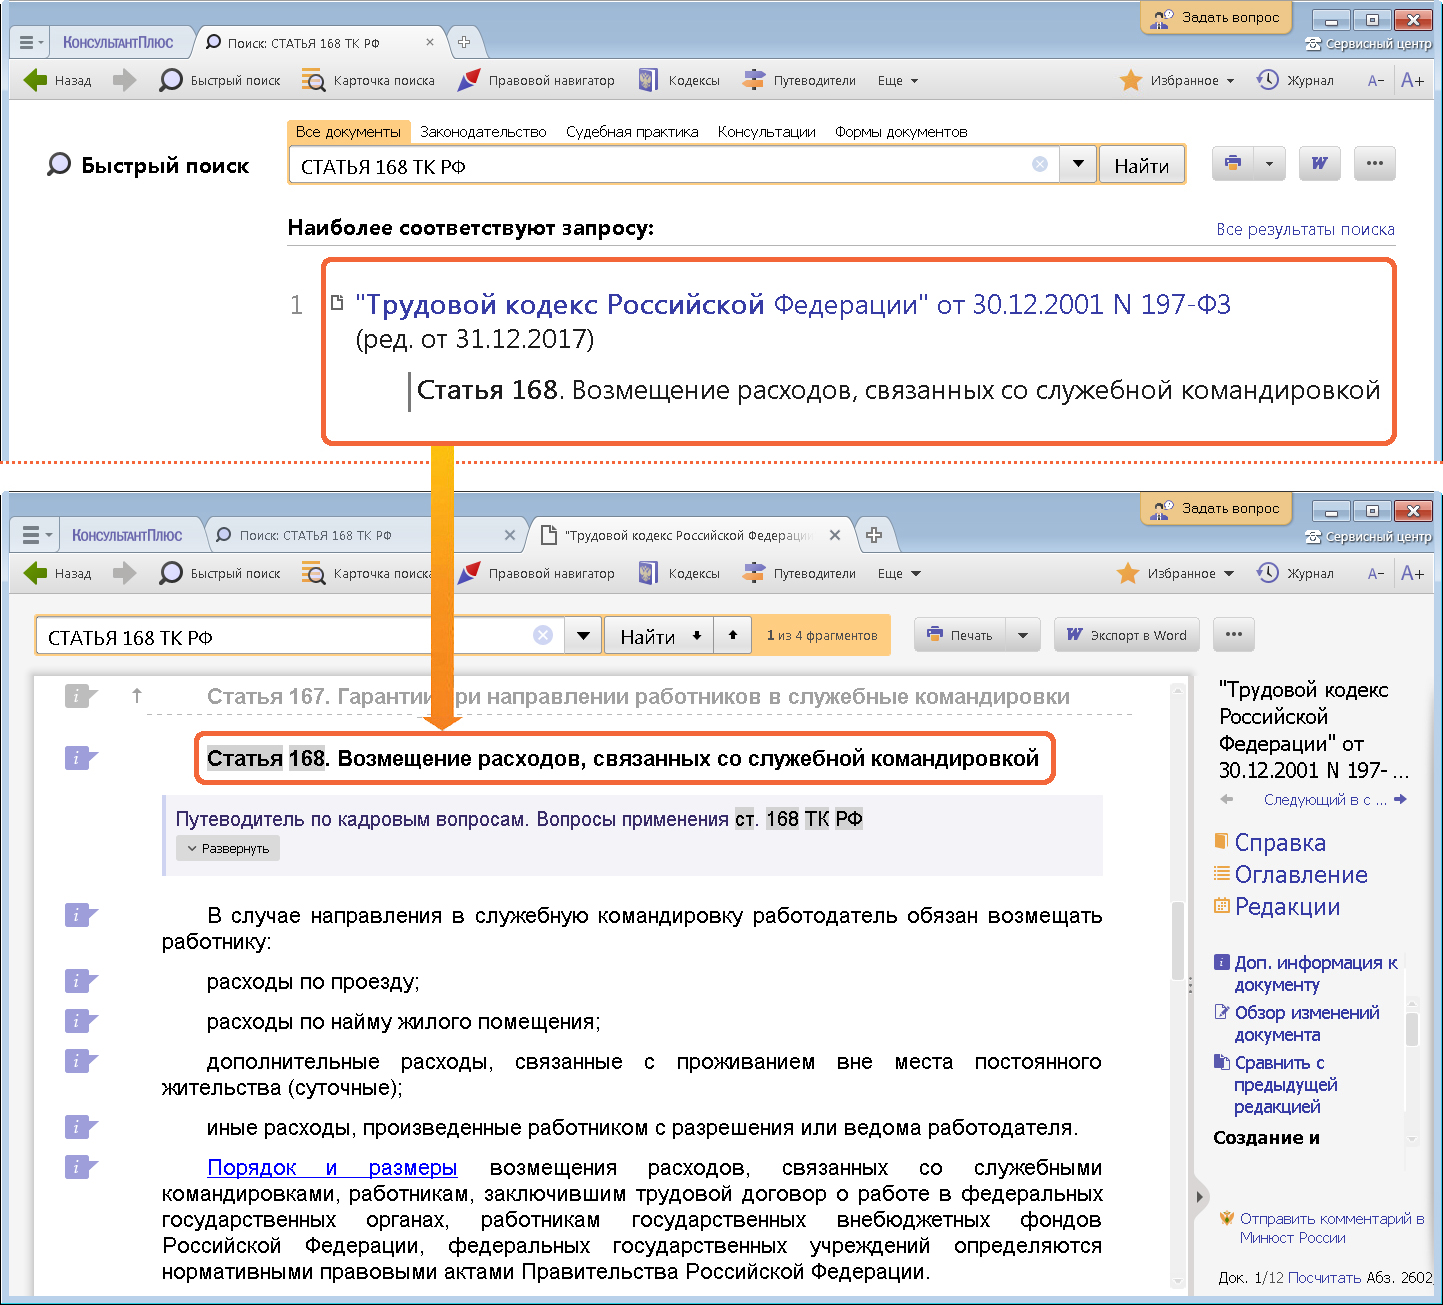Switch to the Консультации tab
1443x1305 pixels.
point(766,132)
